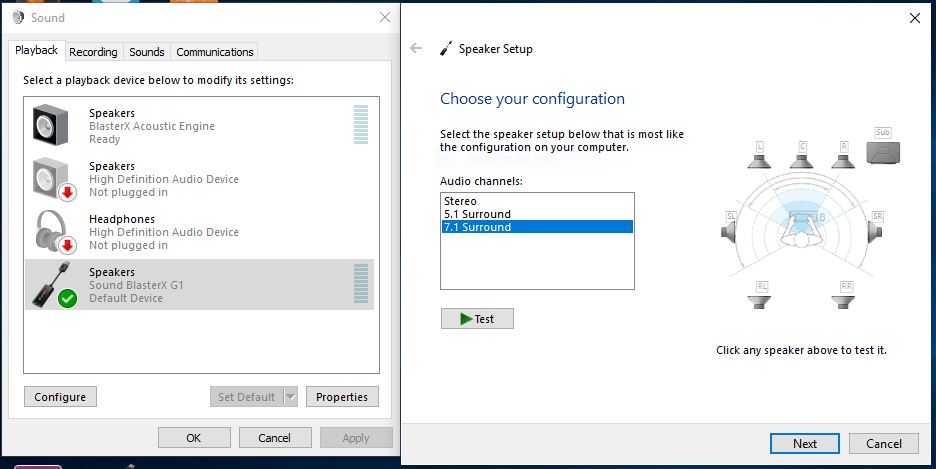
Task: Click the right front (R) speaker icon
Action: tap(845, 153)
